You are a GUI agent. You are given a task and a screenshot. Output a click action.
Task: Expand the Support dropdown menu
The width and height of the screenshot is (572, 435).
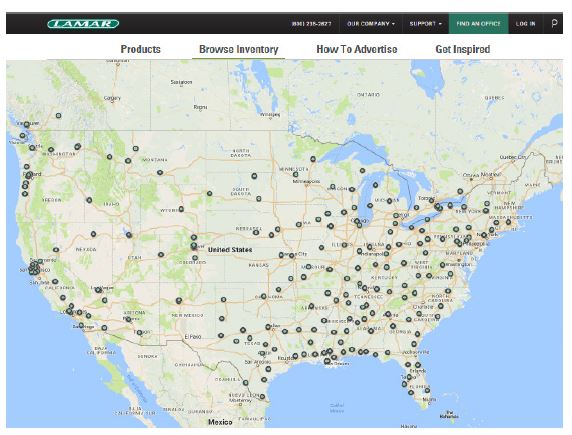(425, 24)
